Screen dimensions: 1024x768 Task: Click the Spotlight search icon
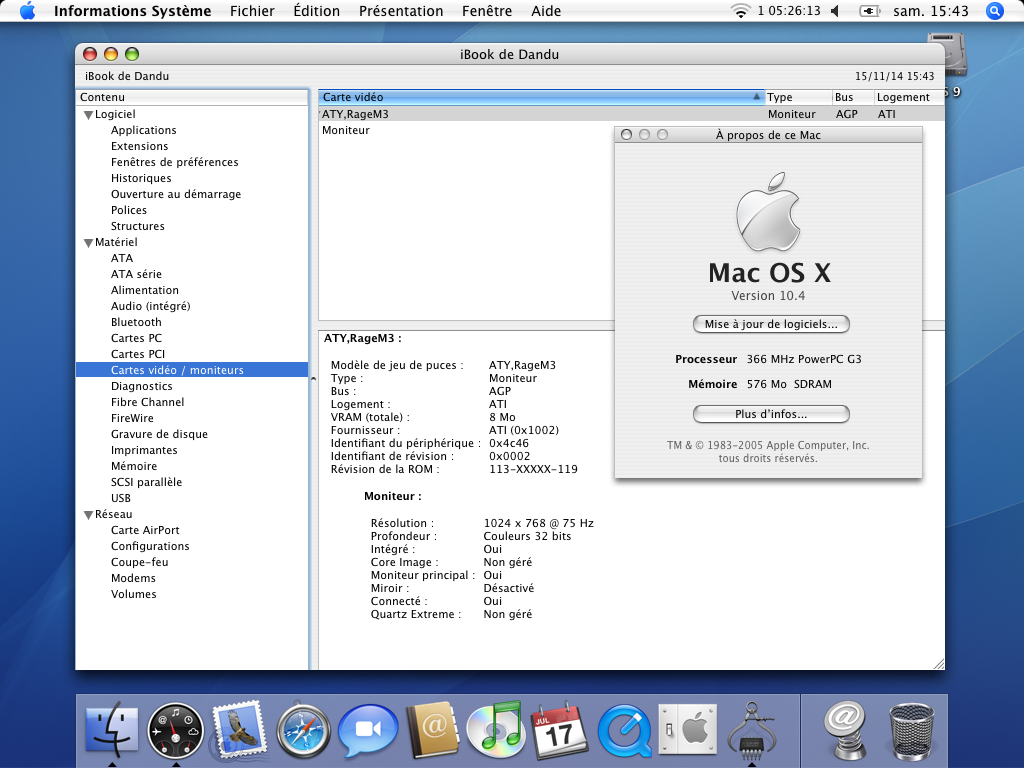tap(994, 10)
